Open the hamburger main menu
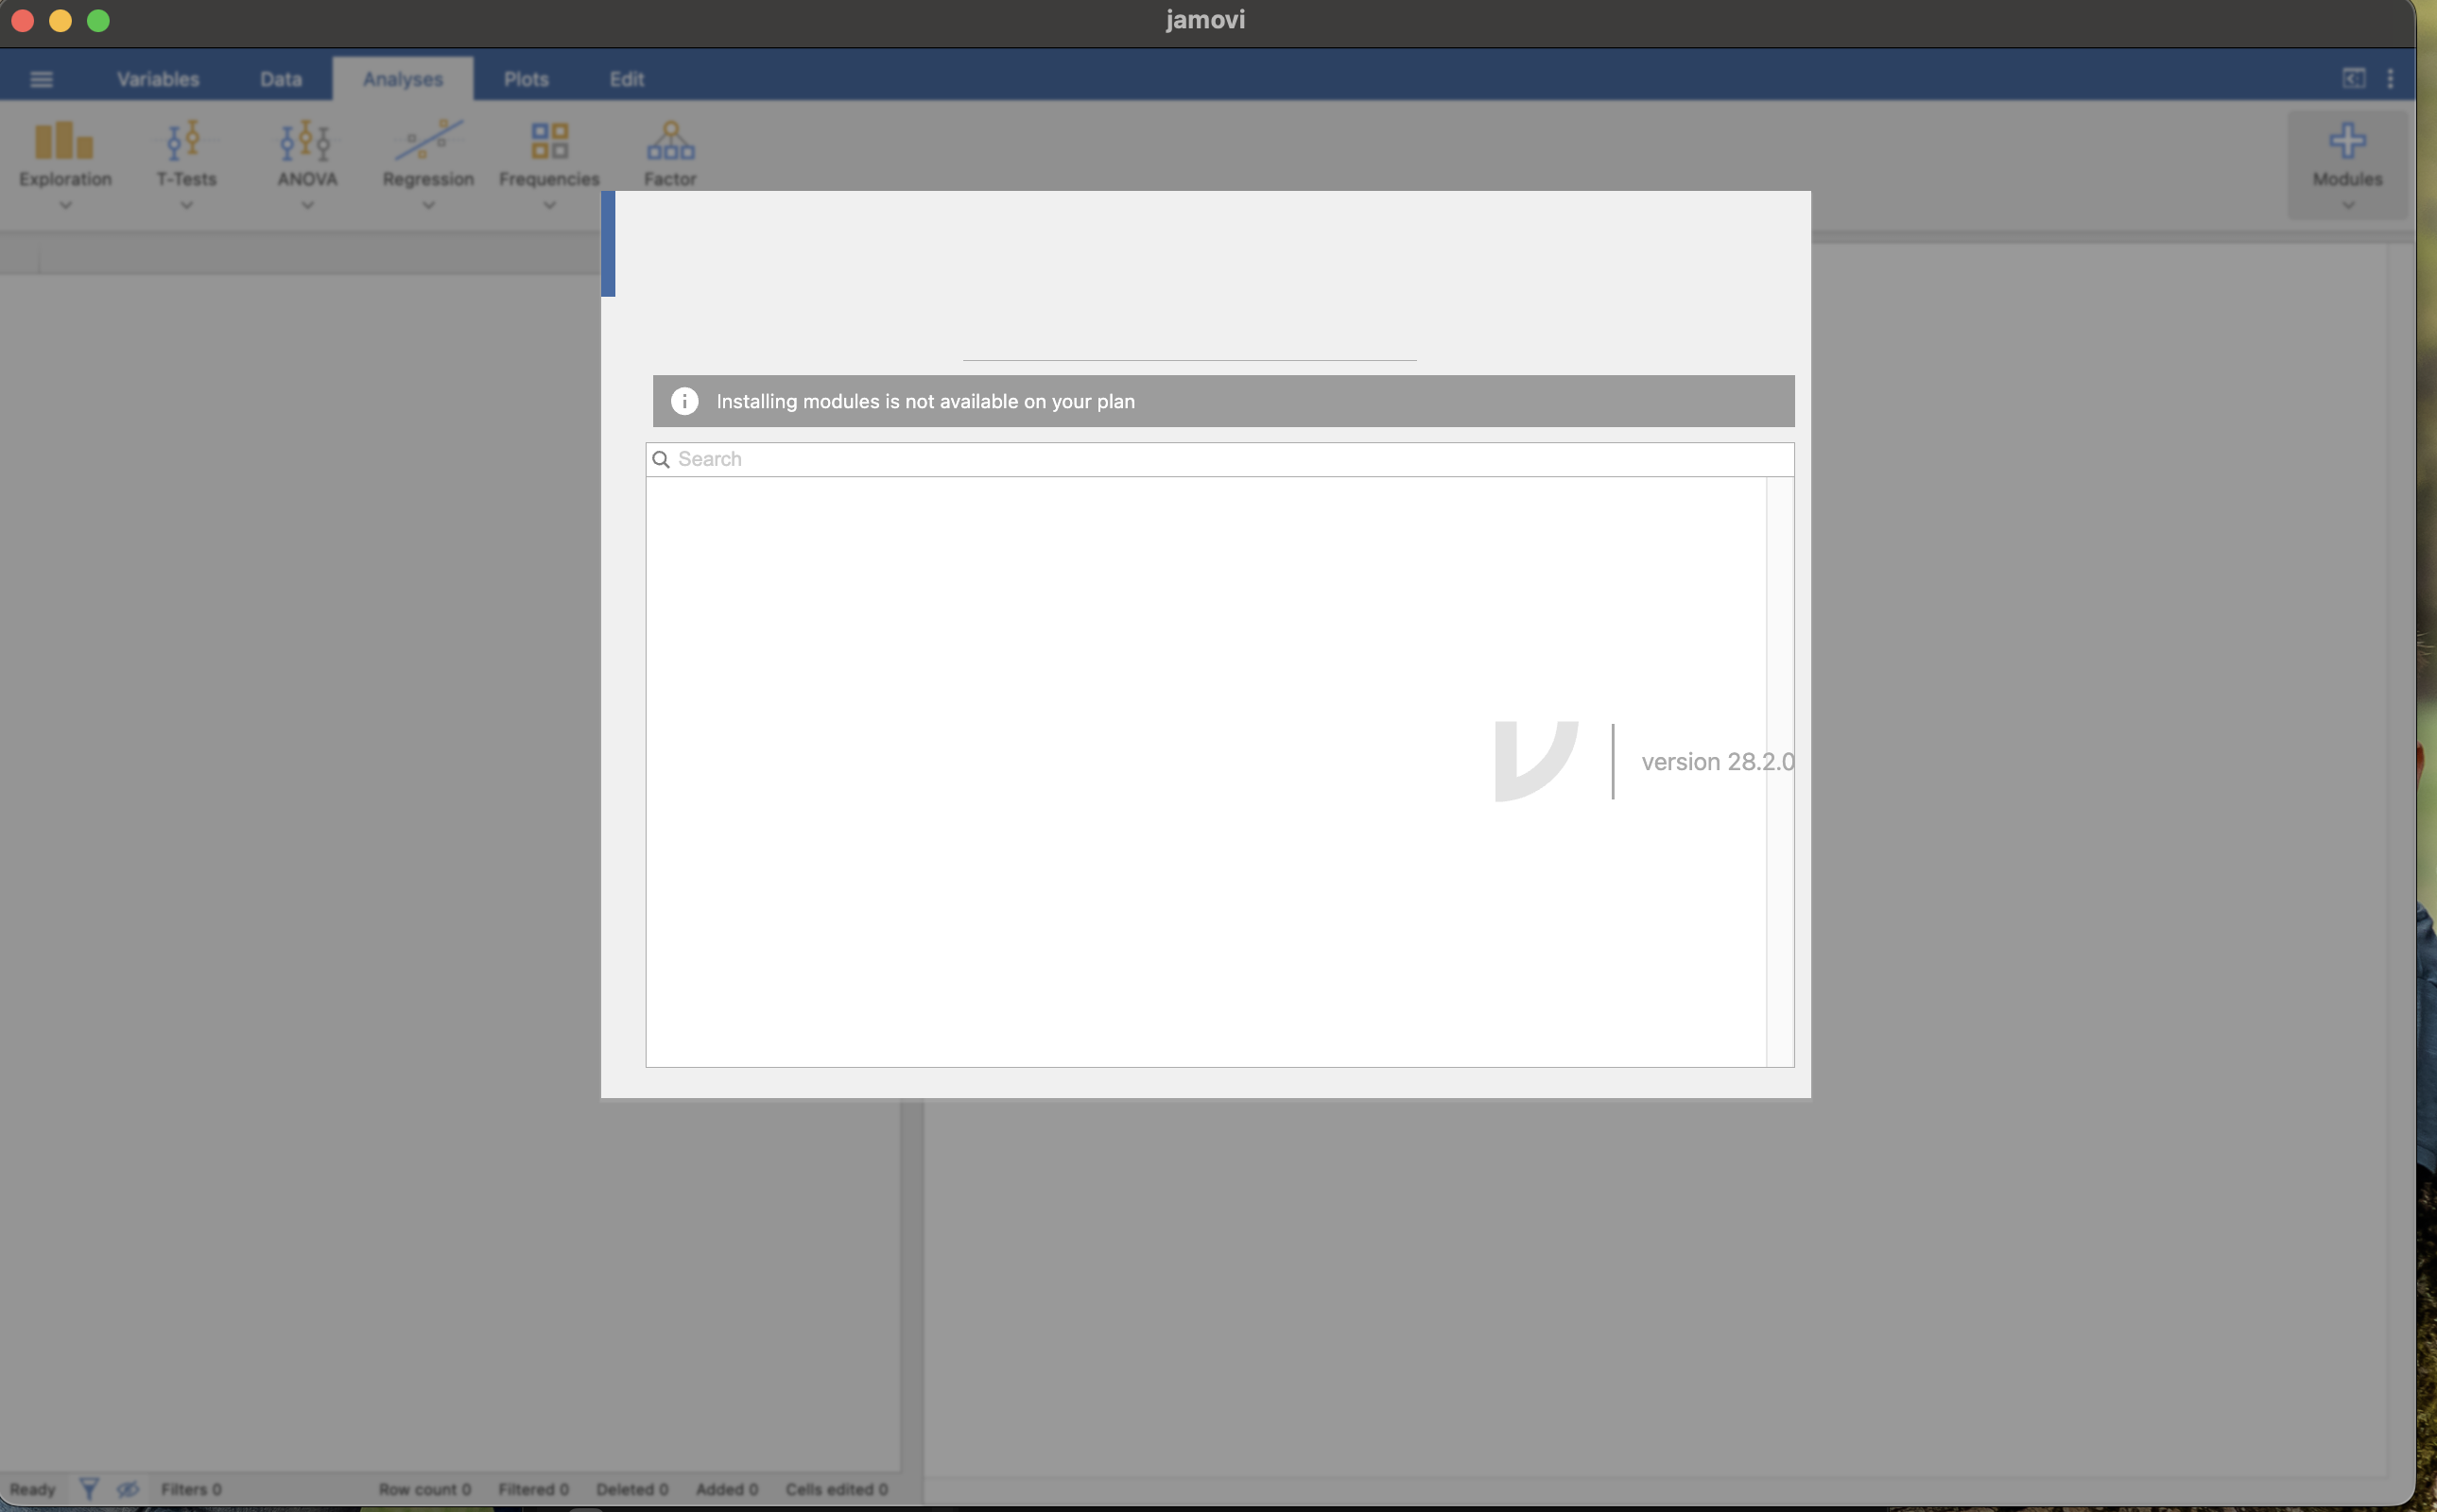Viewport: 2437px width, 1512px height. click(41, 79)
